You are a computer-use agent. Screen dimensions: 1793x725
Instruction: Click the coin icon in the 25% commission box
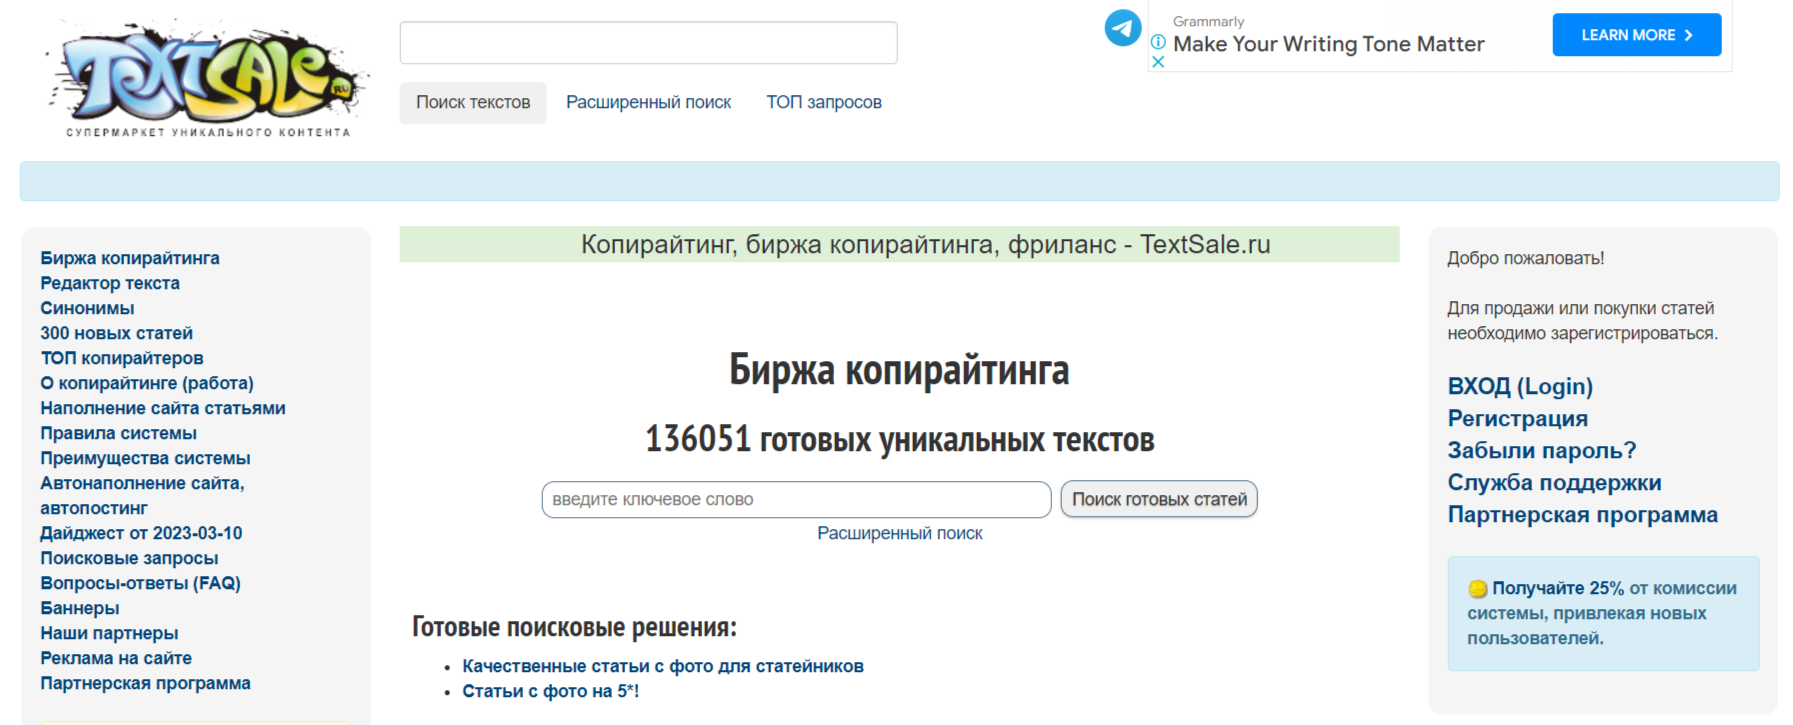tap(1477, 589)
